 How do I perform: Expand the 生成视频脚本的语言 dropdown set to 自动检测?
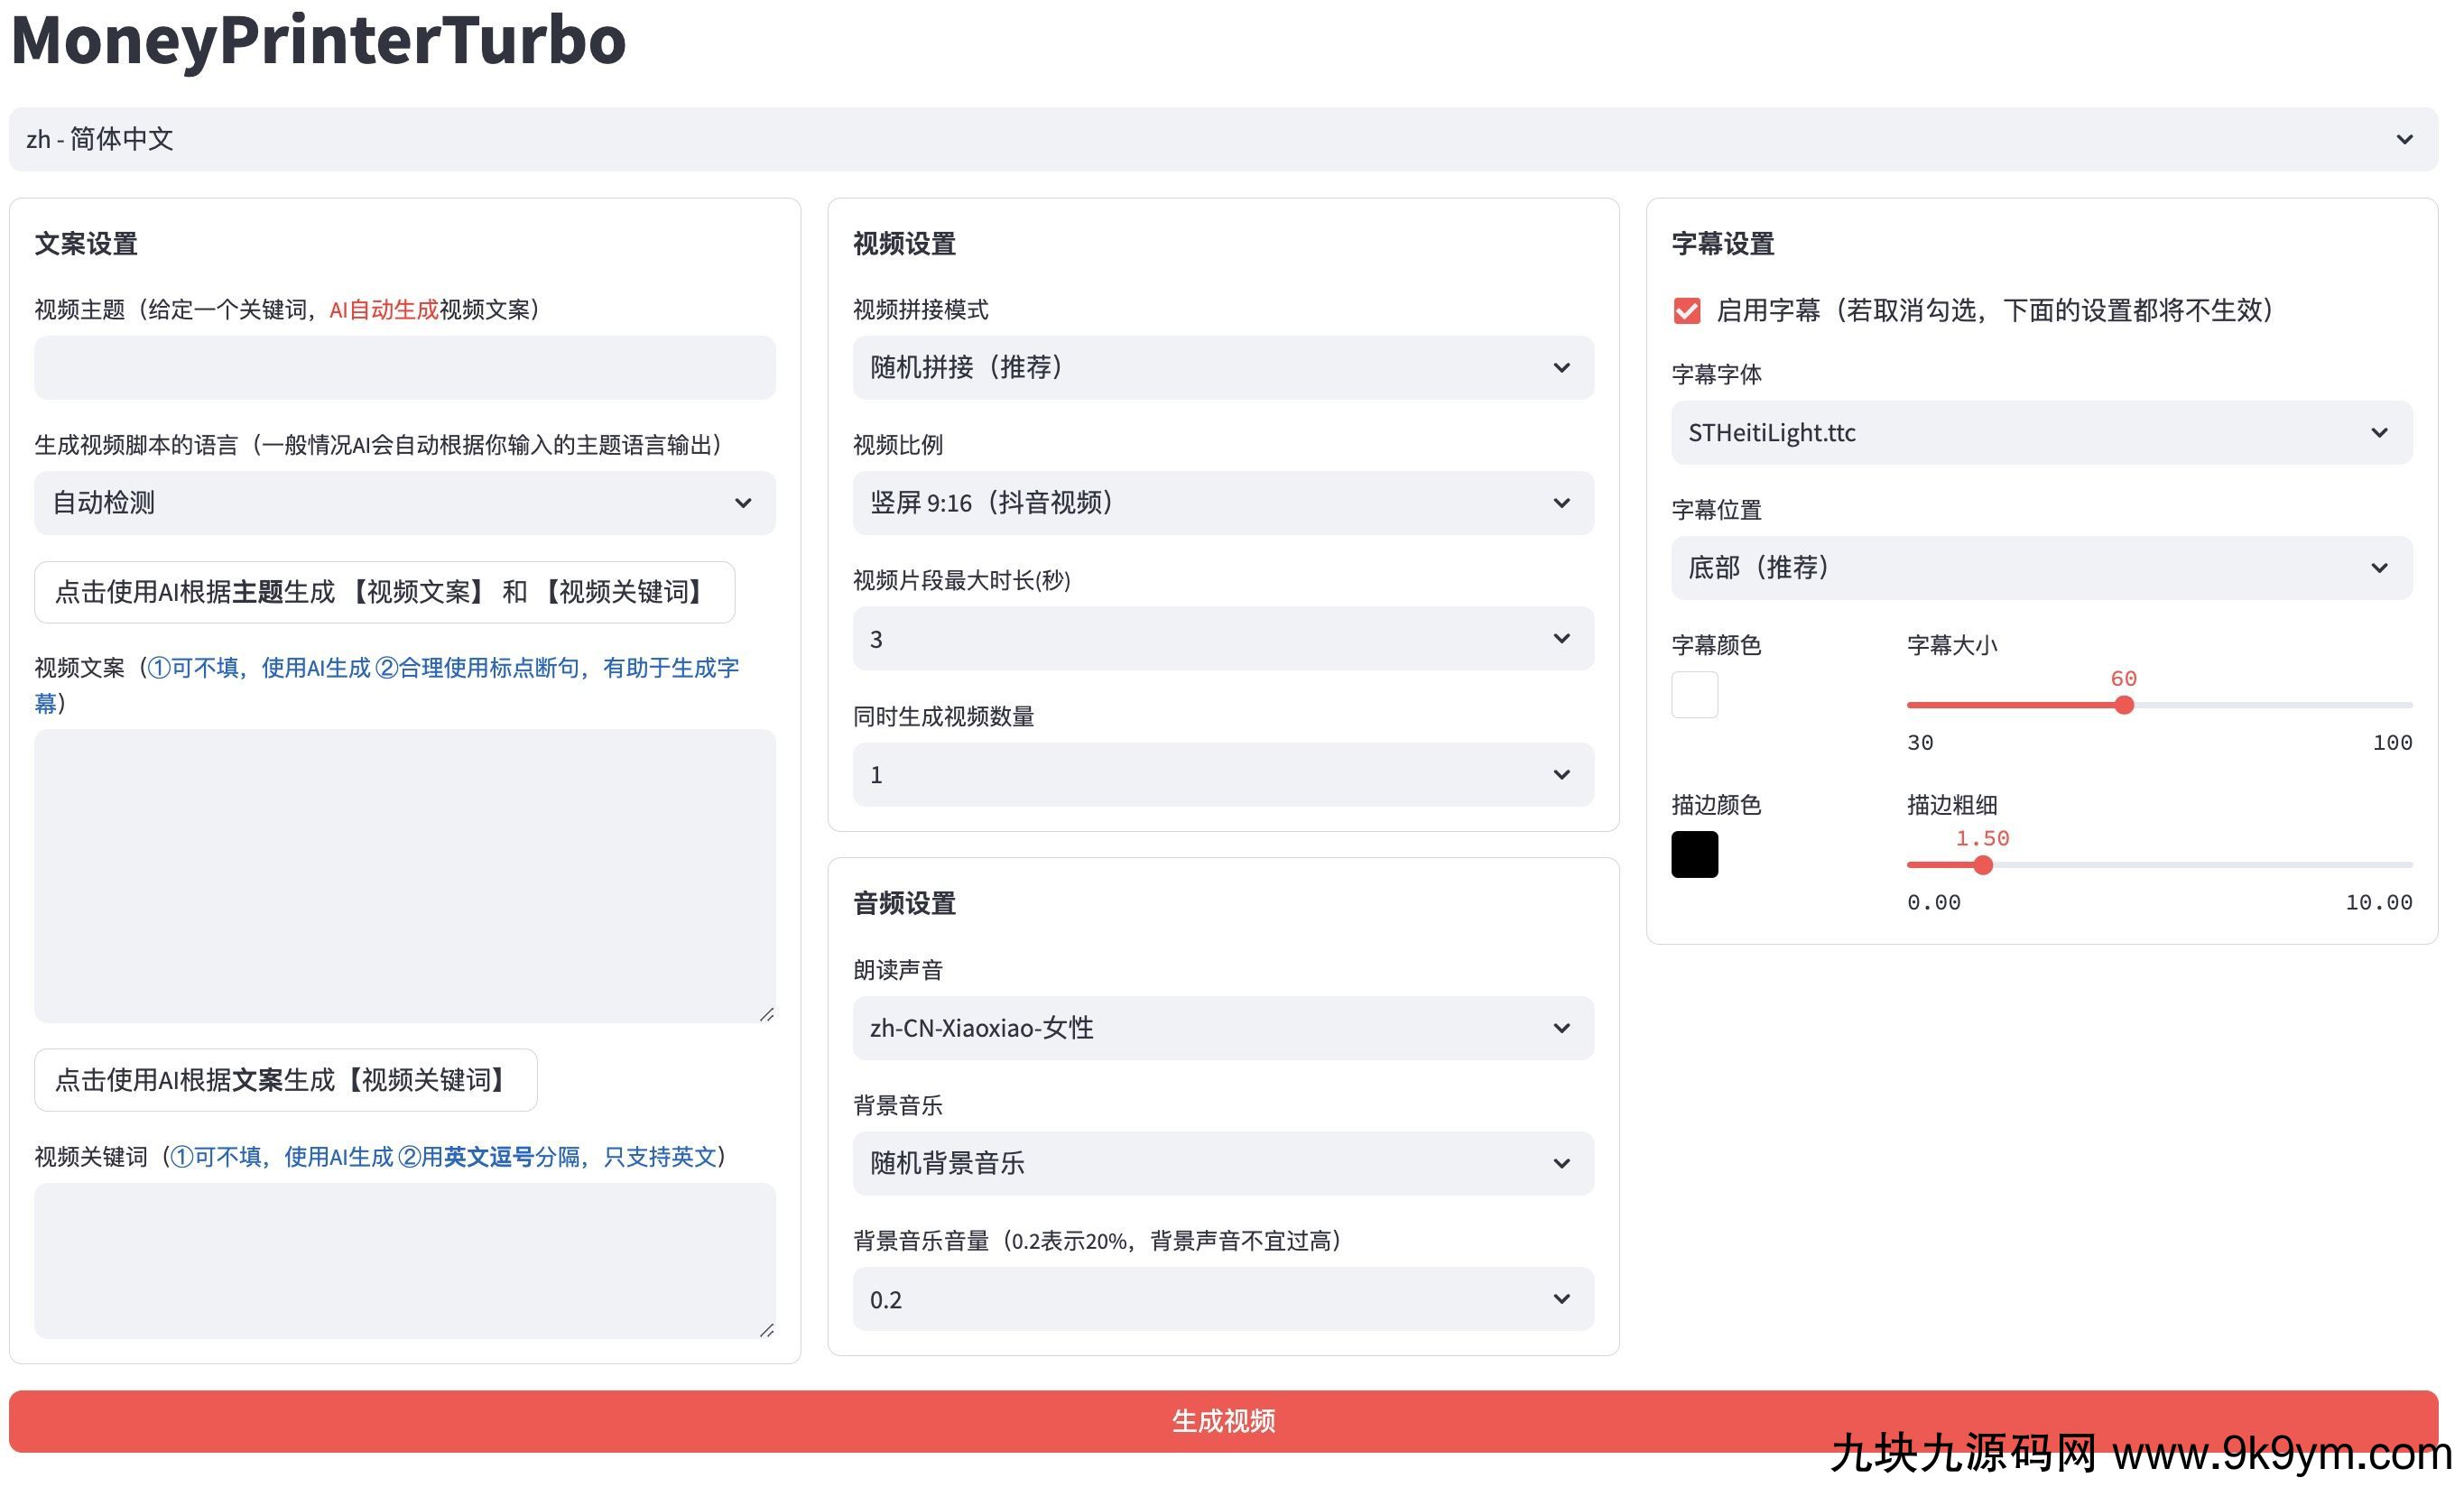coord(404,503)
